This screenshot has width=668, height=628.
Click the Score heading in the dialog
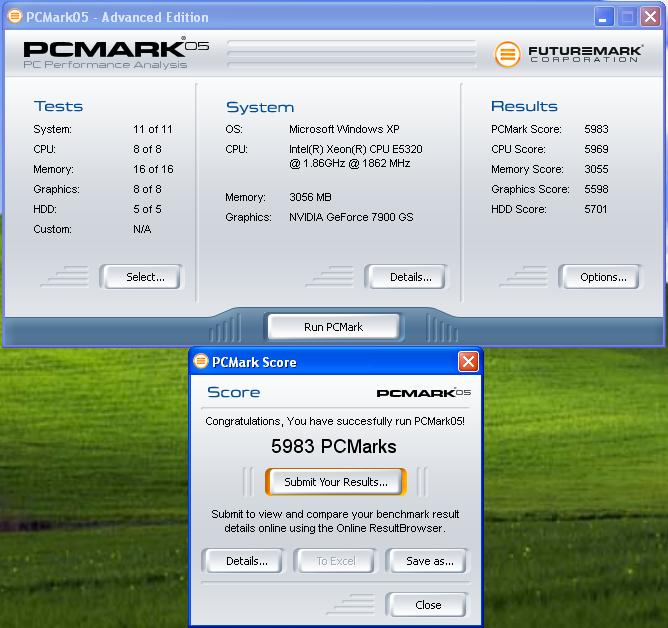point(233,392)
